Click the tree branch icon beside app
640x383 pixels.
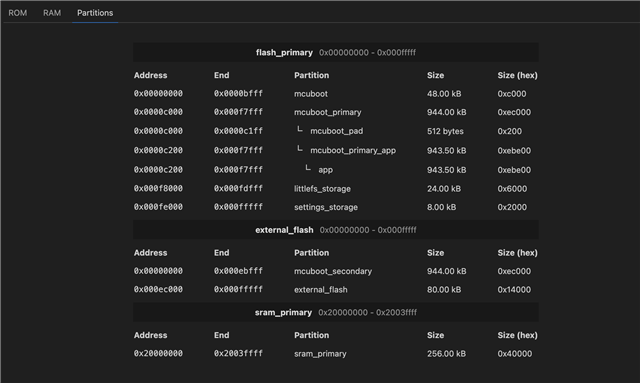308,168
